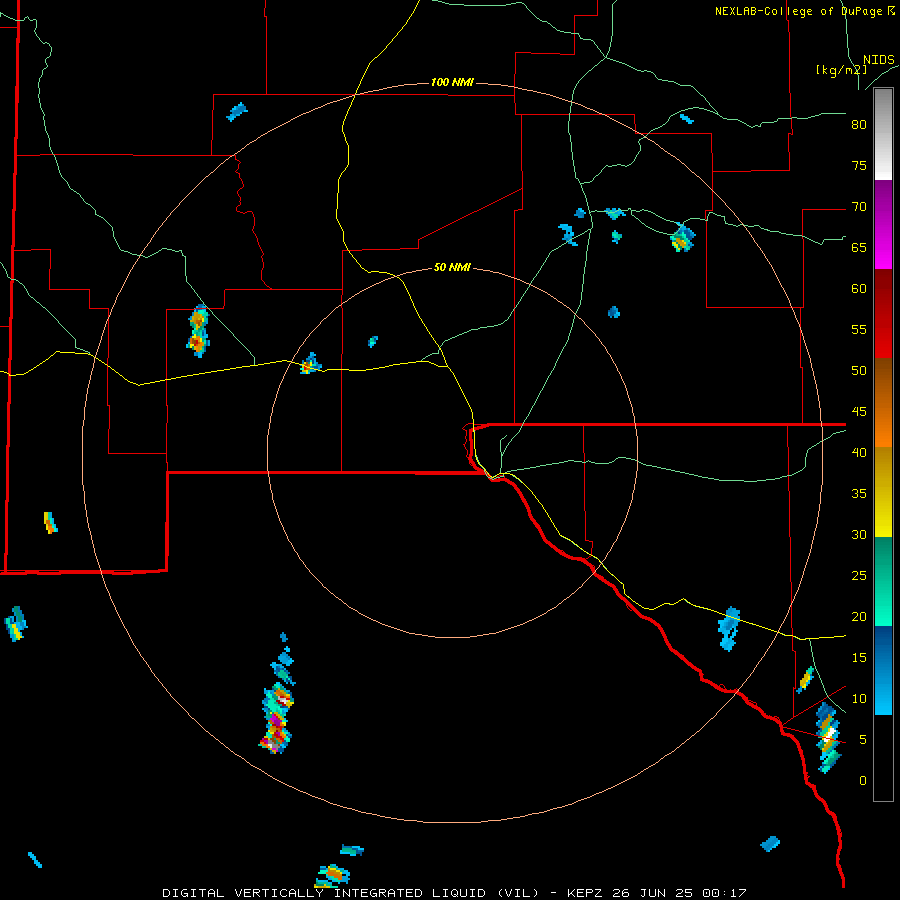This screenshot has height=900, width=900.
Task: Click the NIDS label above the scale
Action: (x=878, y=60)
